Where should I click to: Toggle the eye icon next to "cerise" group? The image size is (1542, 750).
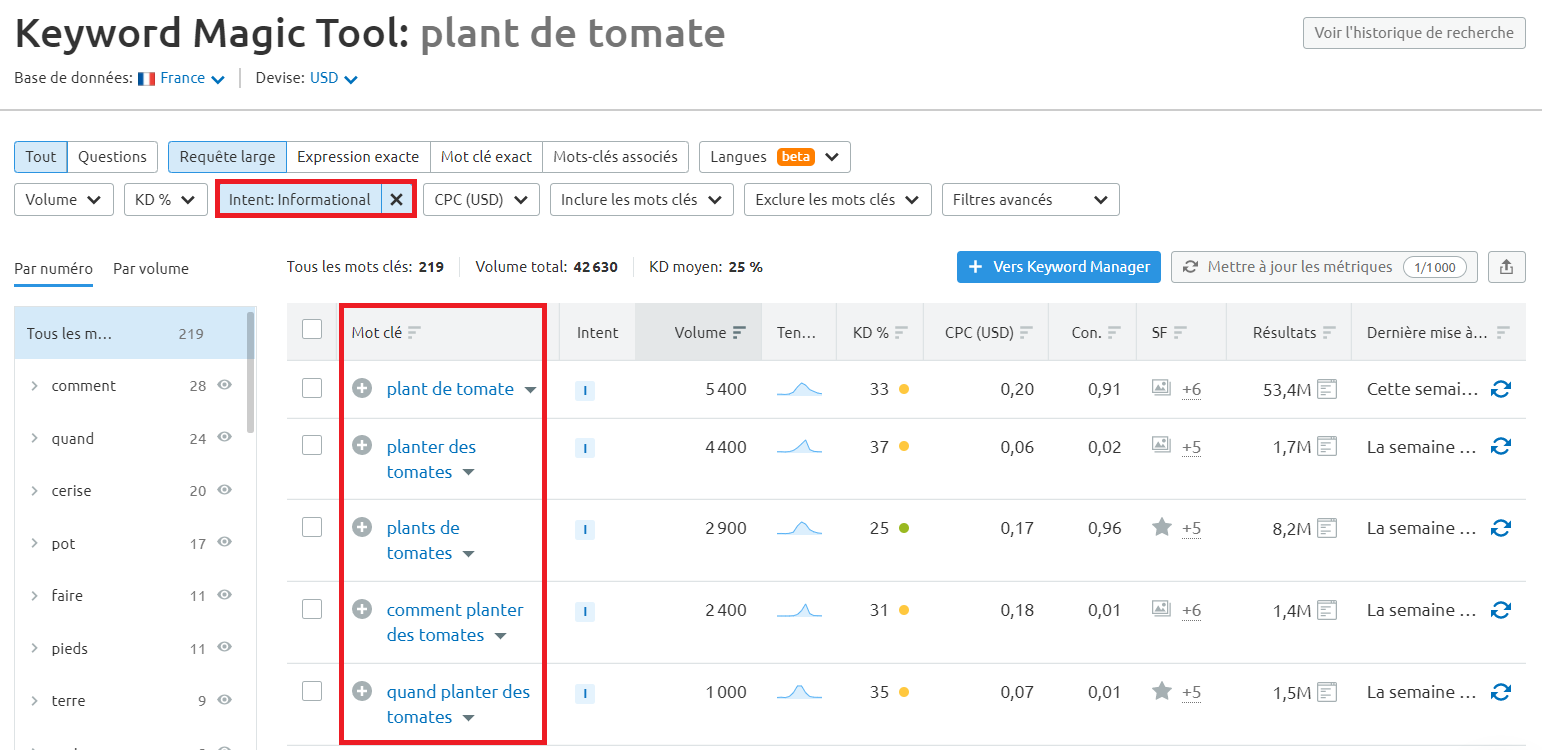pyautogui.click(x=224, y=490)
